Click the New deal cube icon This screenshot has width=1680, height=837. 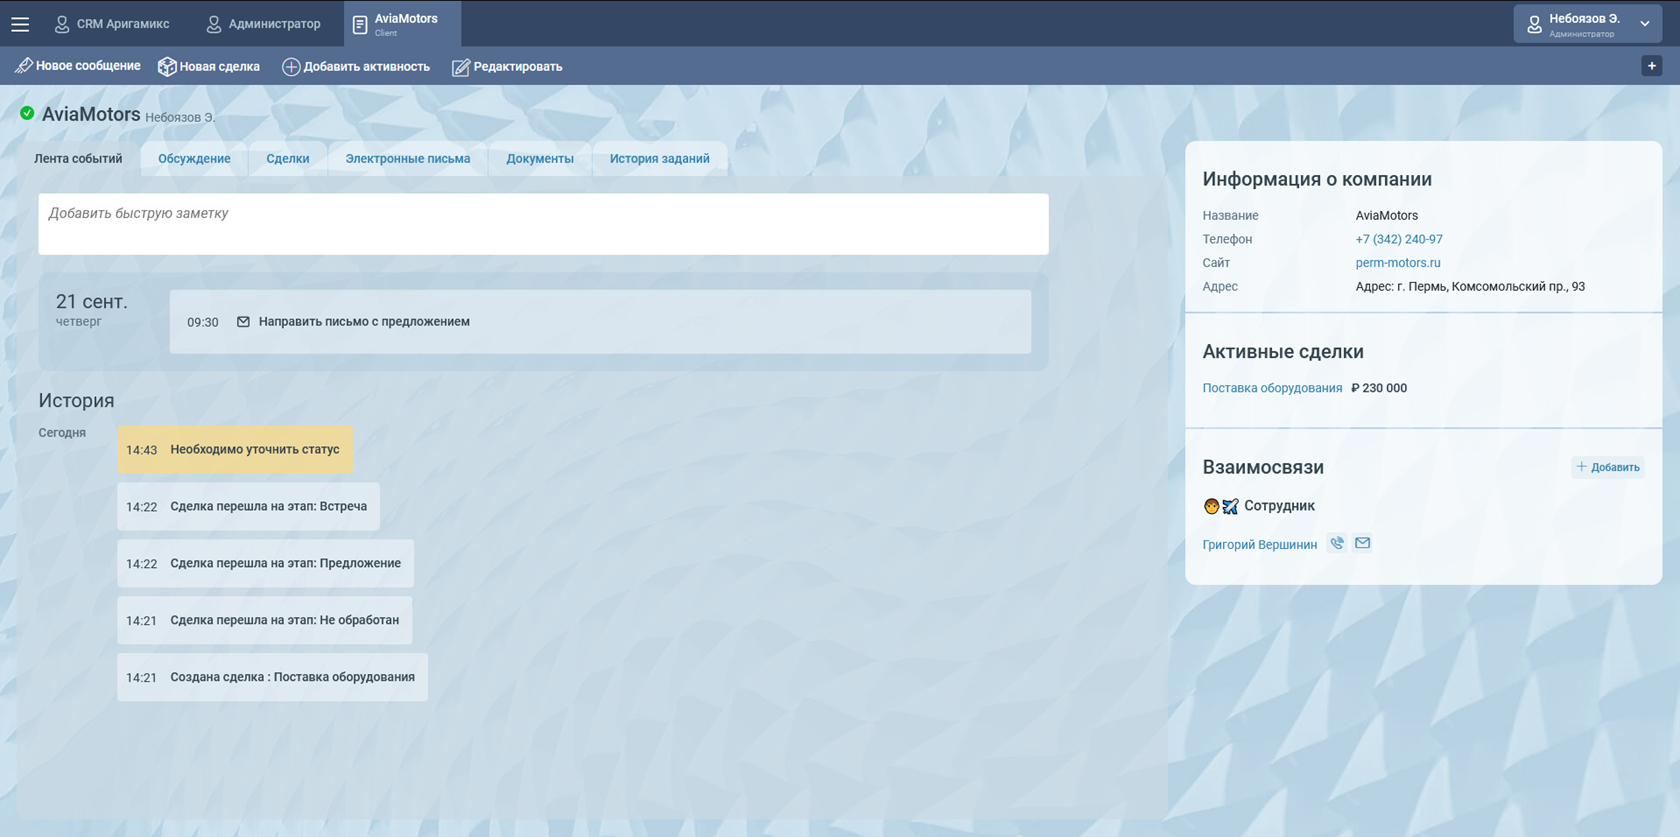point(167,67)
